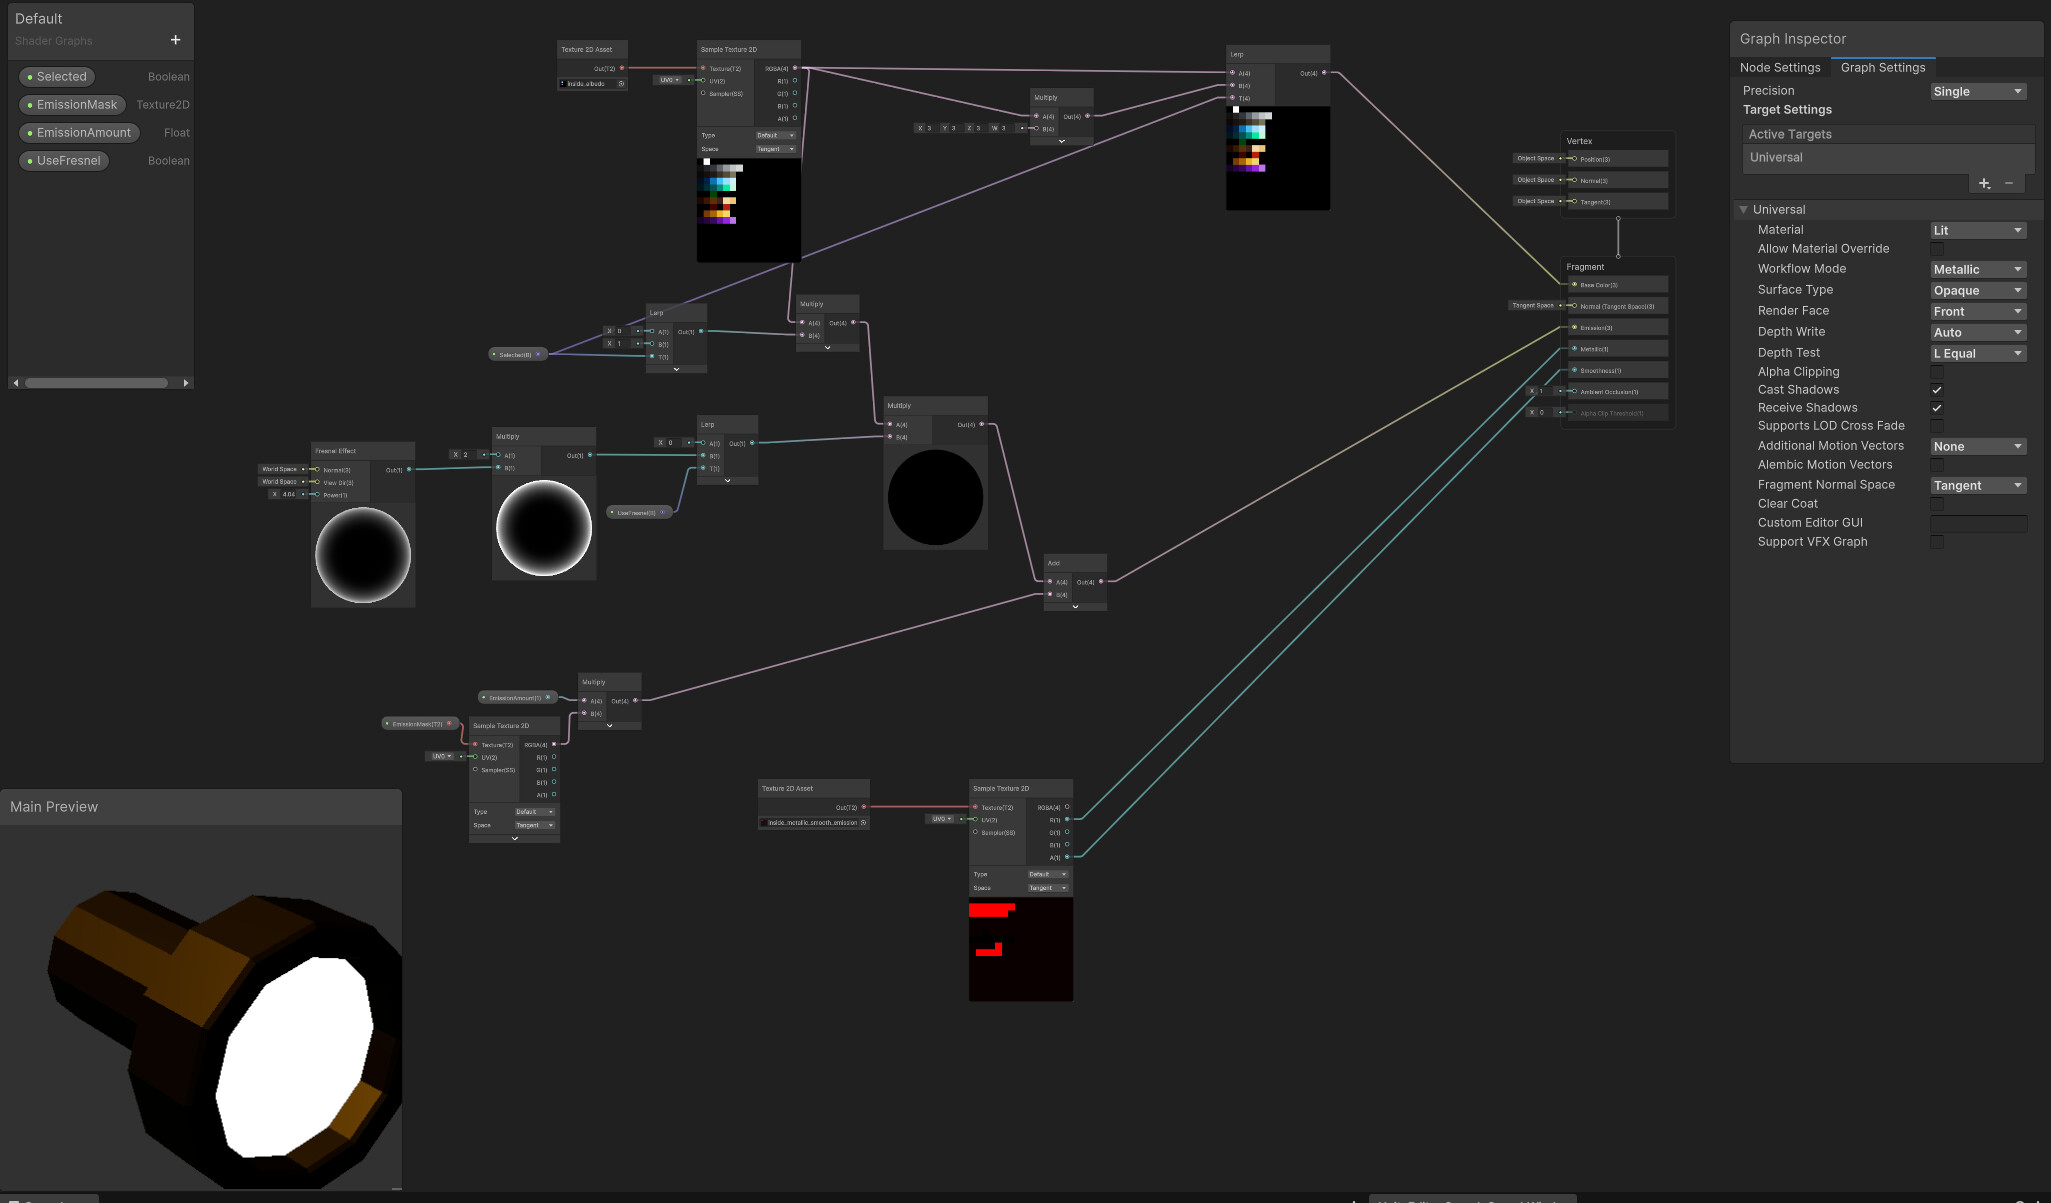Click the right arrow on the Blackboard scrollbar
Viewport: 2051px width, 1203px height.
click(x=185, y=382)
